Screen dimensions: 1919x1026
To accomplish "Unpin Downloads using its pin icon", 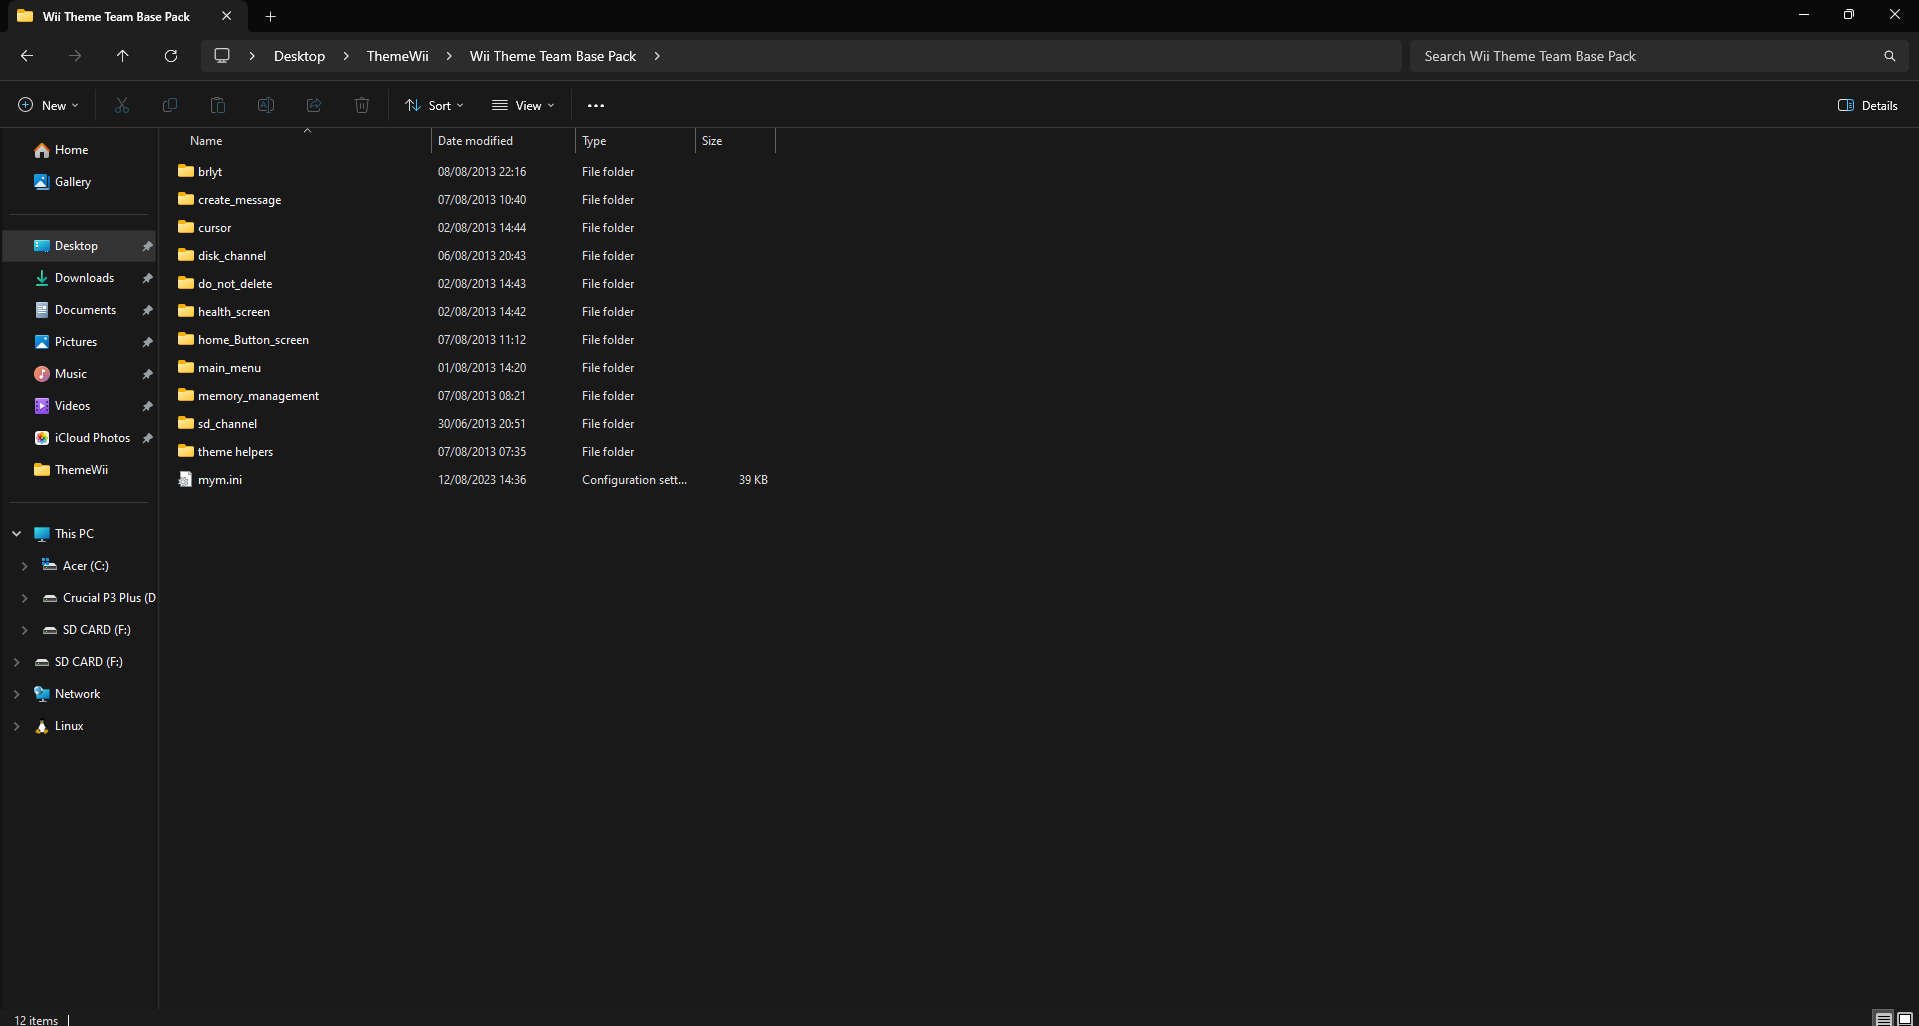I will [x=147, y=278].
